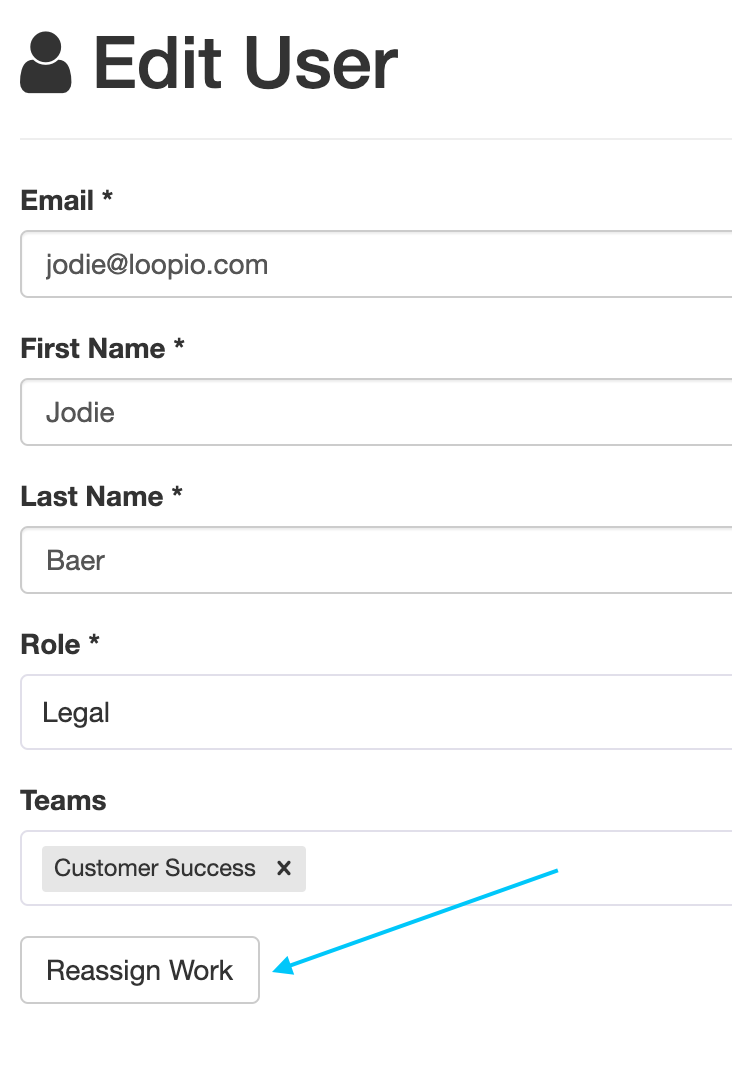
Task: Expand the Teams multi-select box
Action: [376, 868]
